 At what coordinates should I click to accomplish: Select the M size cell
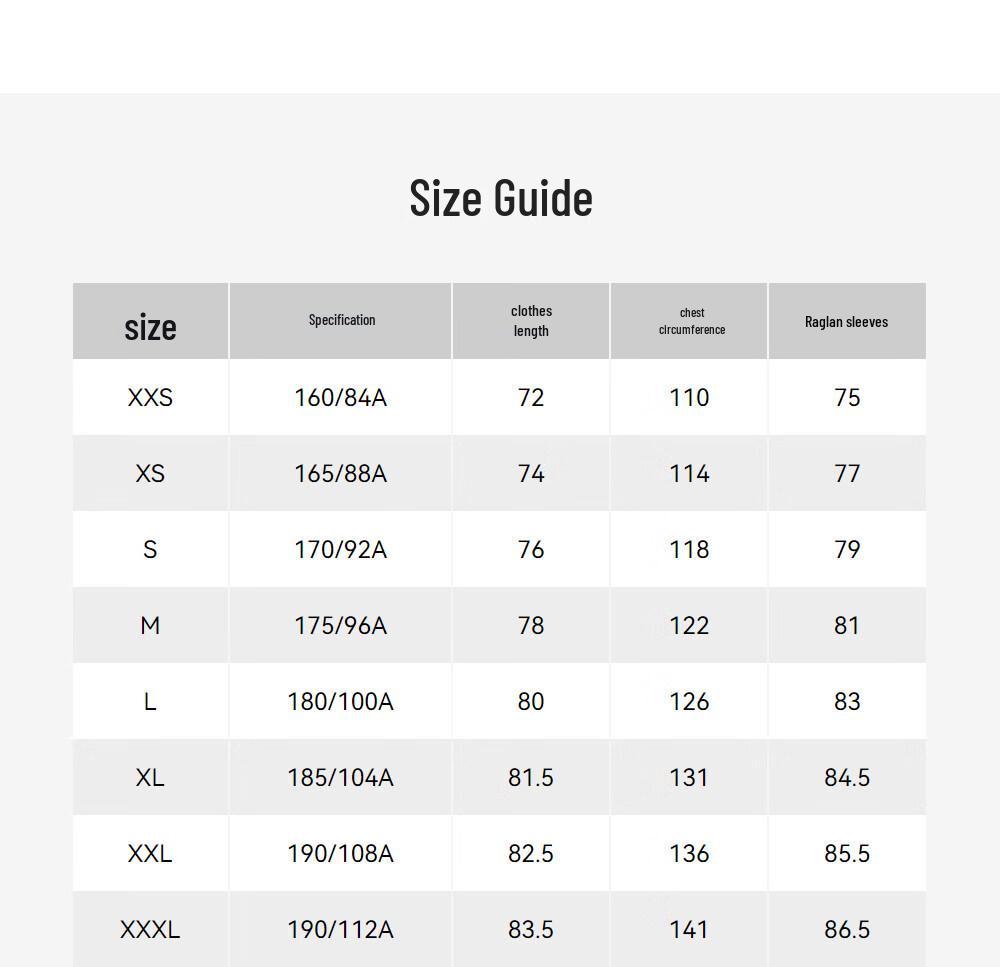click(x=151, y=625)
